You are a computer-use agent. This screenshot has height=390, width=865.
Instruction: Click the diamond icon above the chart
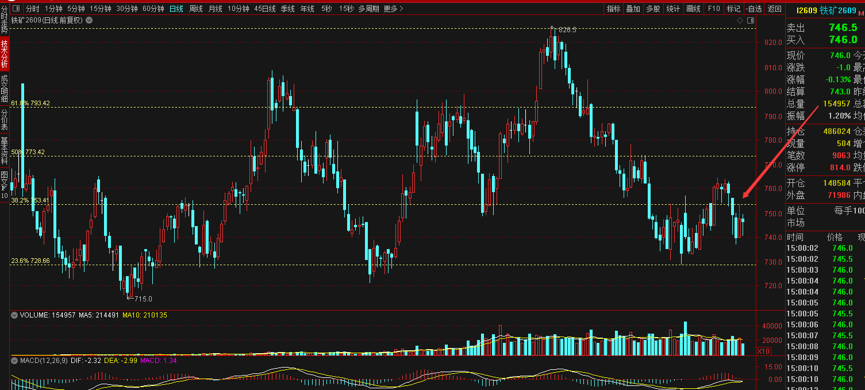pyautogui.click(x=739, y=20)
